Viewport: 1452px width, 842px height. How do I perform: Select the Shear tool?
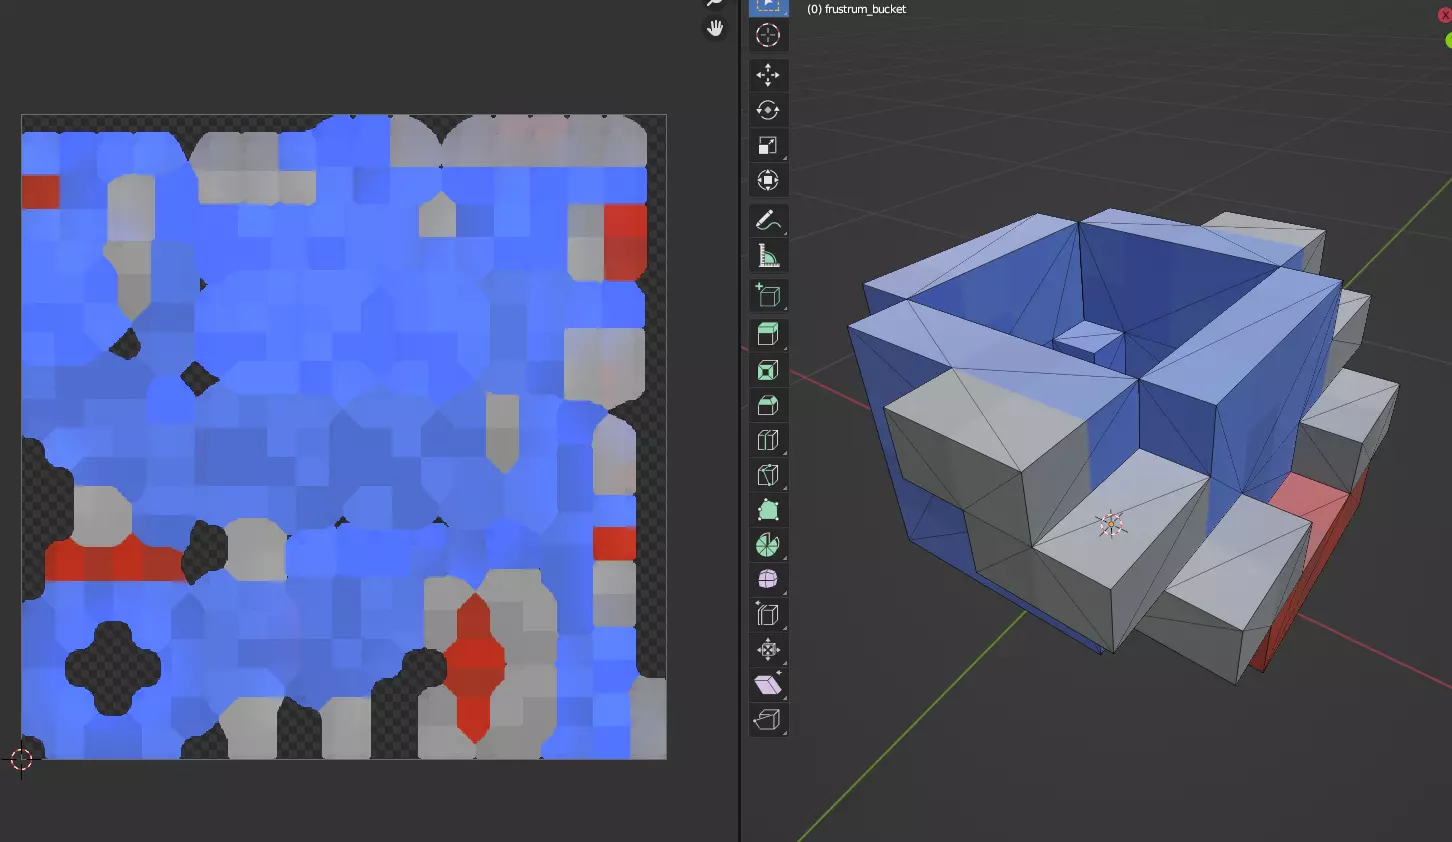click(x=768, y=685)
